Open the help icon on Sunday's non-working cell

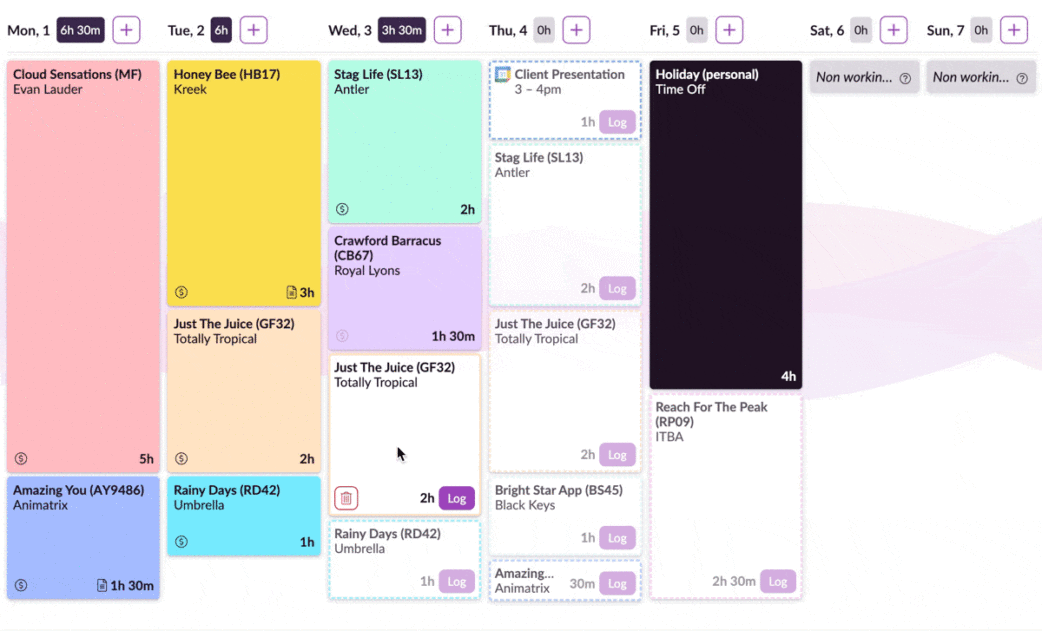(1021, 77)
